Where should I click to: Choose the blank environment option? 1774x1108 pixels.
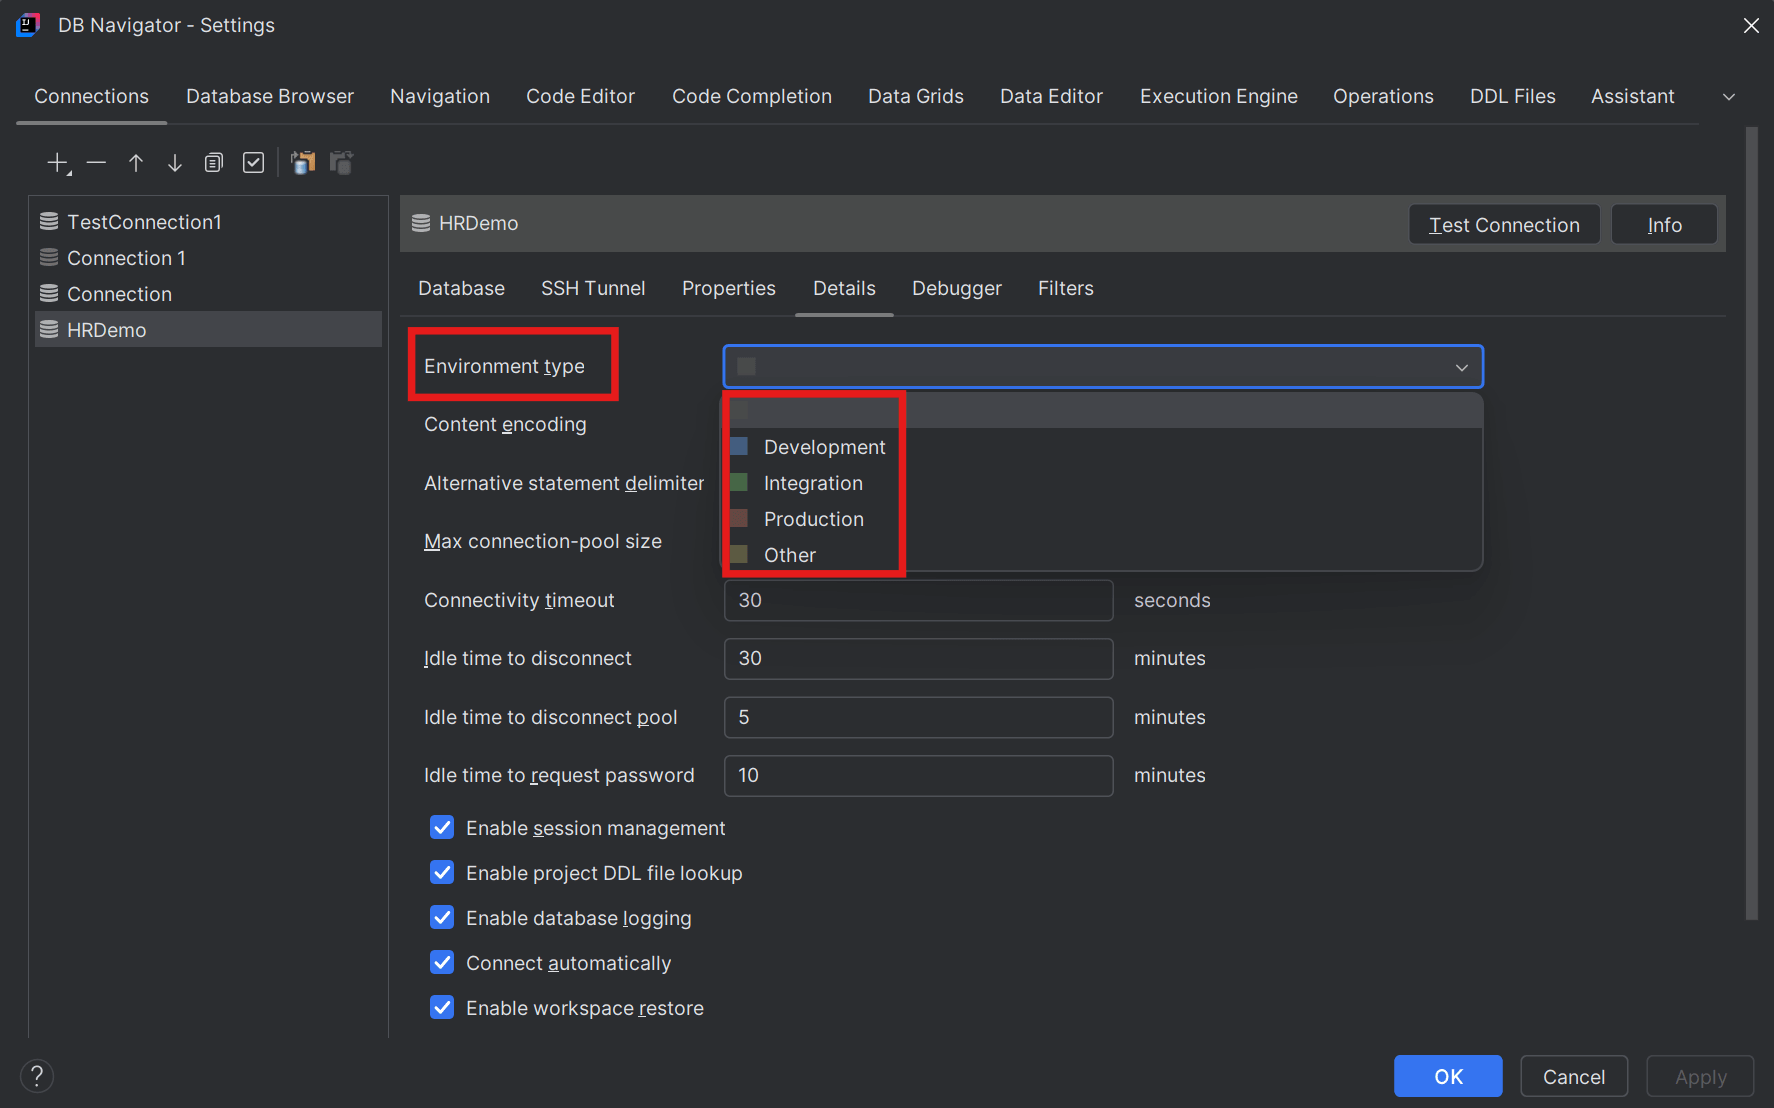point(1103,411)
